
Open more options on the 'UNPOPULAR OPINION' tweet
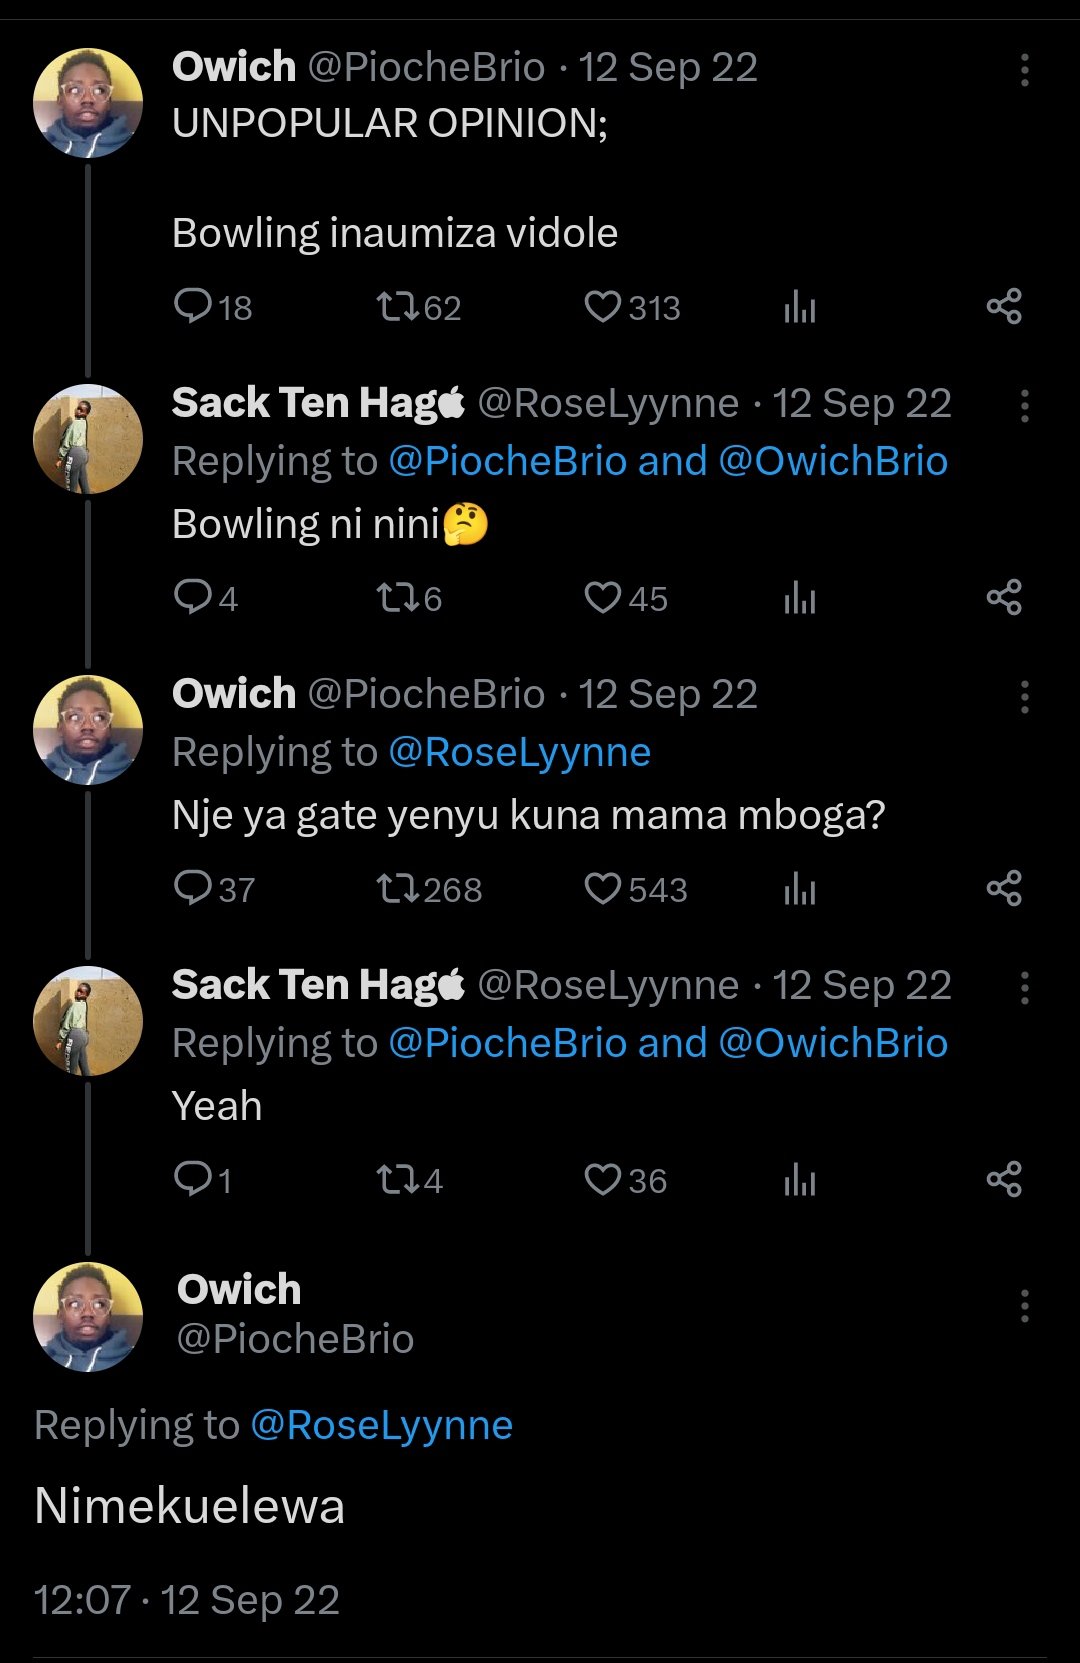pos(1024,70)
